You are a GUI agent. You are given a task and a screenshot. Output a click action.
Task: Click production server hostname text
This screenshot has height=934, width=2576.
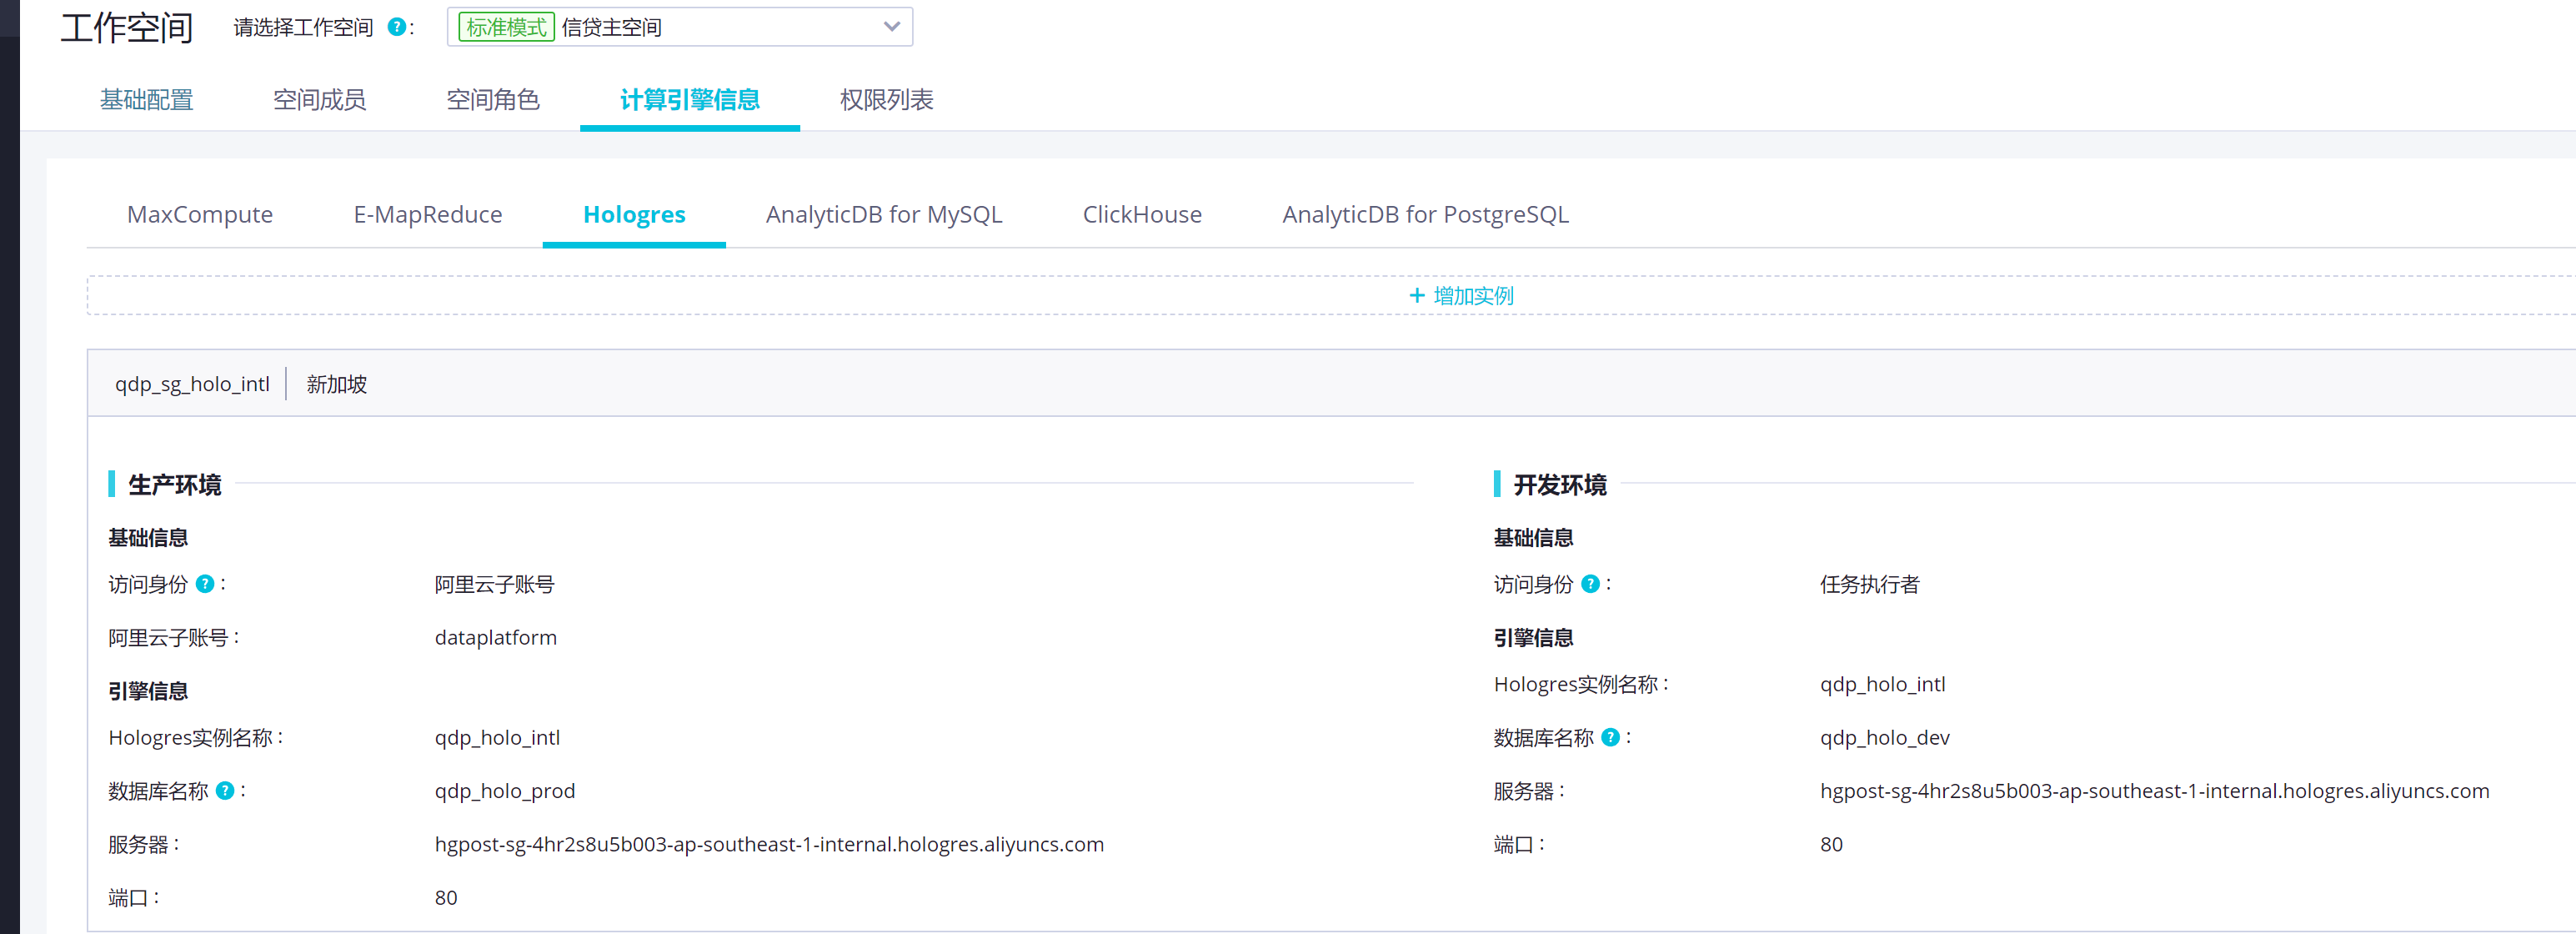769,845
